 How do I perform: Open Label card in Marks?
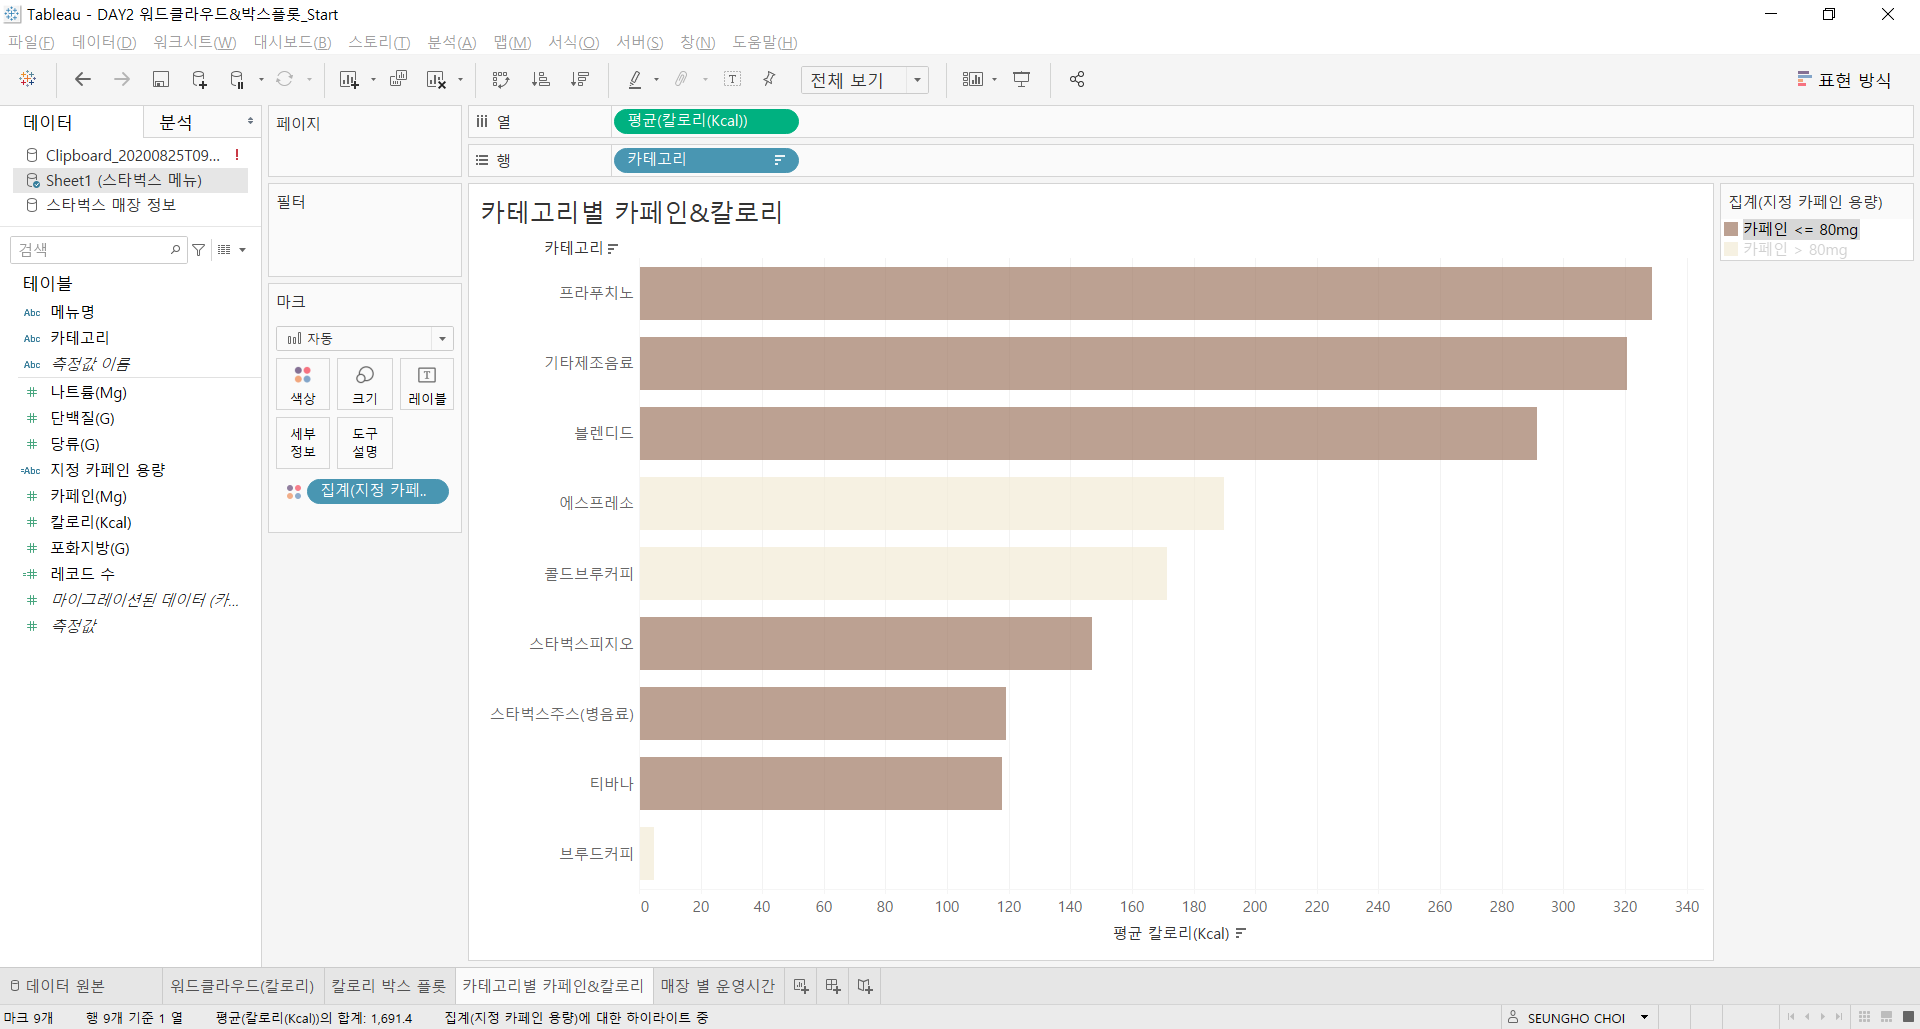427,385
